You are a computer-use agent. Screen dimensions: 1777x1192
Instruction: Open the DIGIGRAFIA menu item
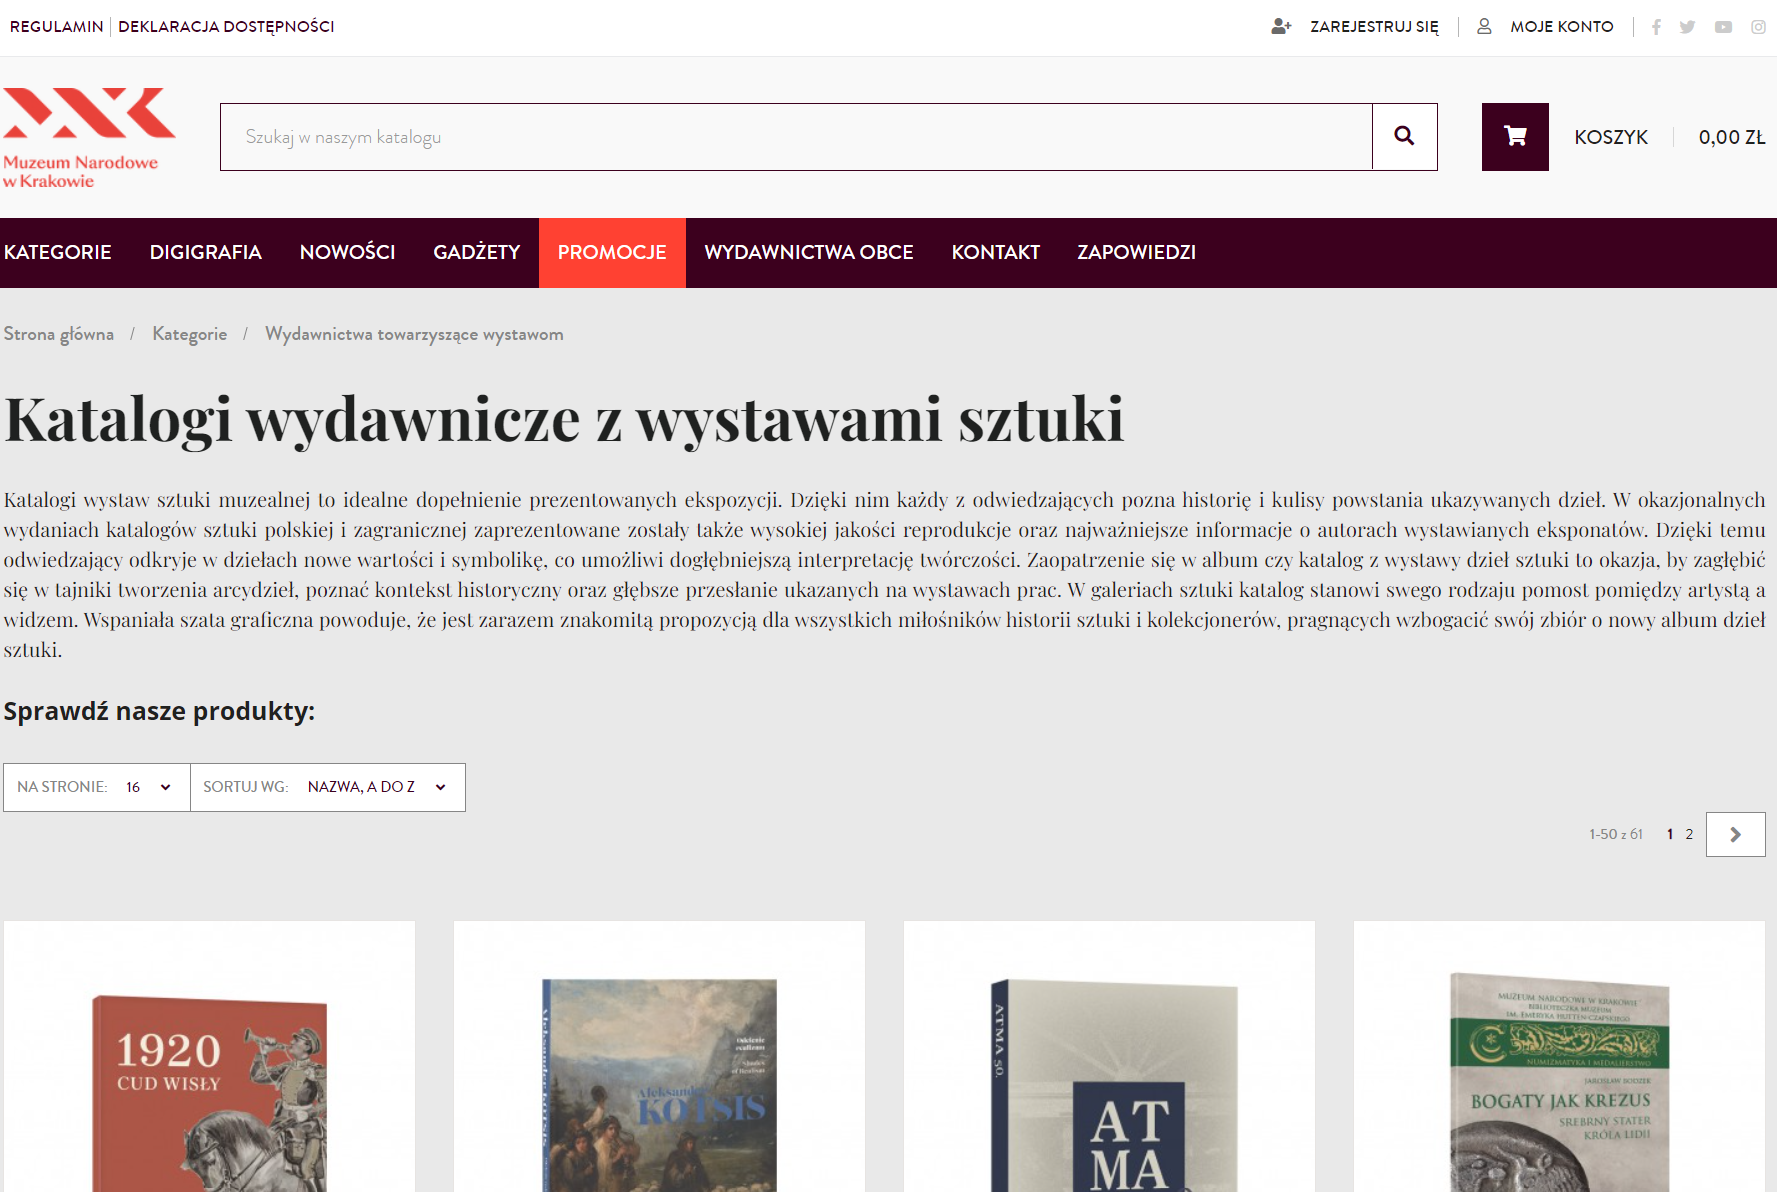tap(205, 252)
